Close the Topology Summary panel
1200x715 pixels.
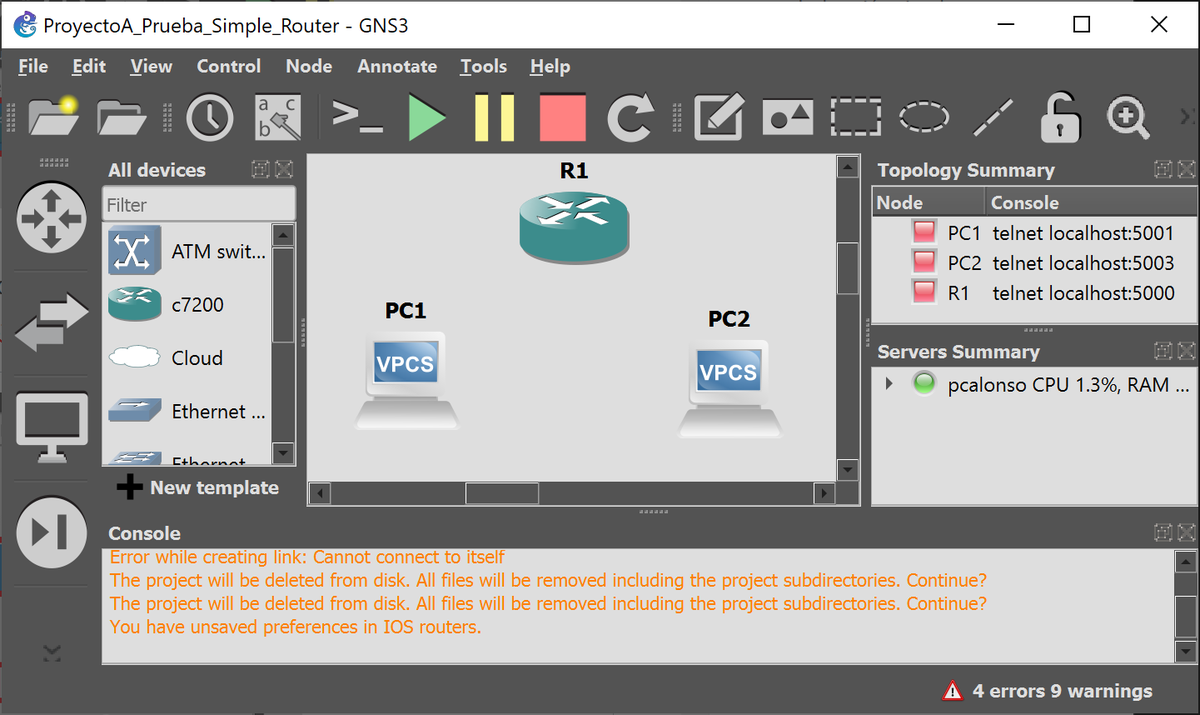coord(1186,170)
